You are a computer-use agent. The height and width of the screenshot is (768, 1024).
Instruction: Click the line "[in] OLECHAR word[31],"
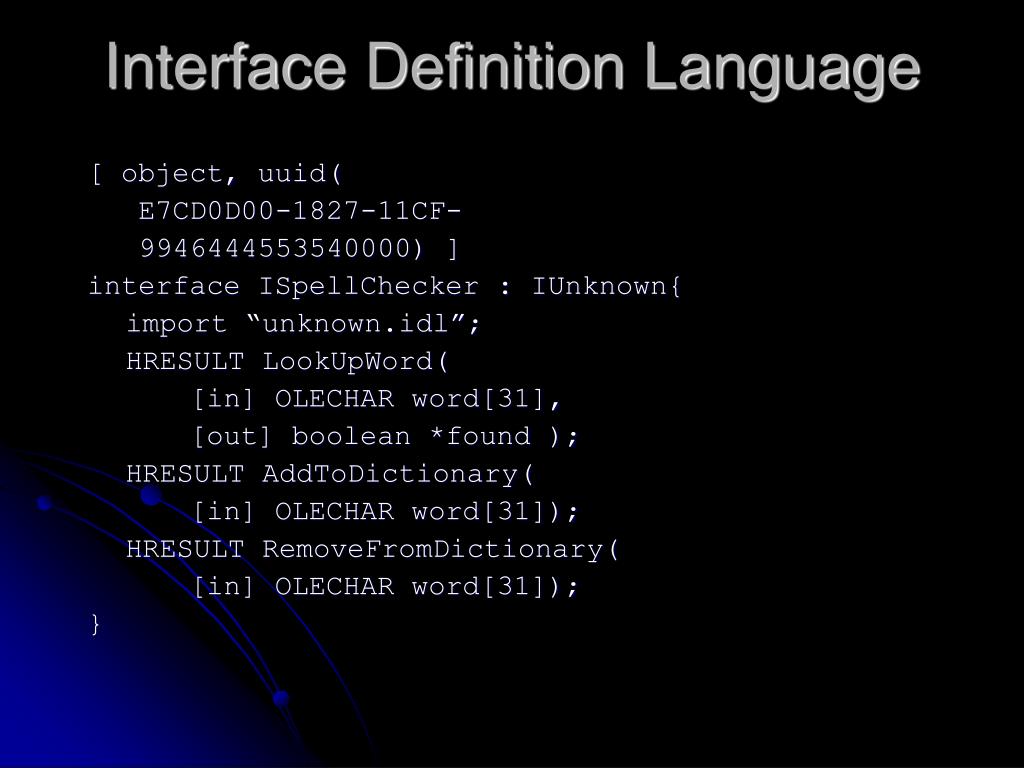coord(377,398)
